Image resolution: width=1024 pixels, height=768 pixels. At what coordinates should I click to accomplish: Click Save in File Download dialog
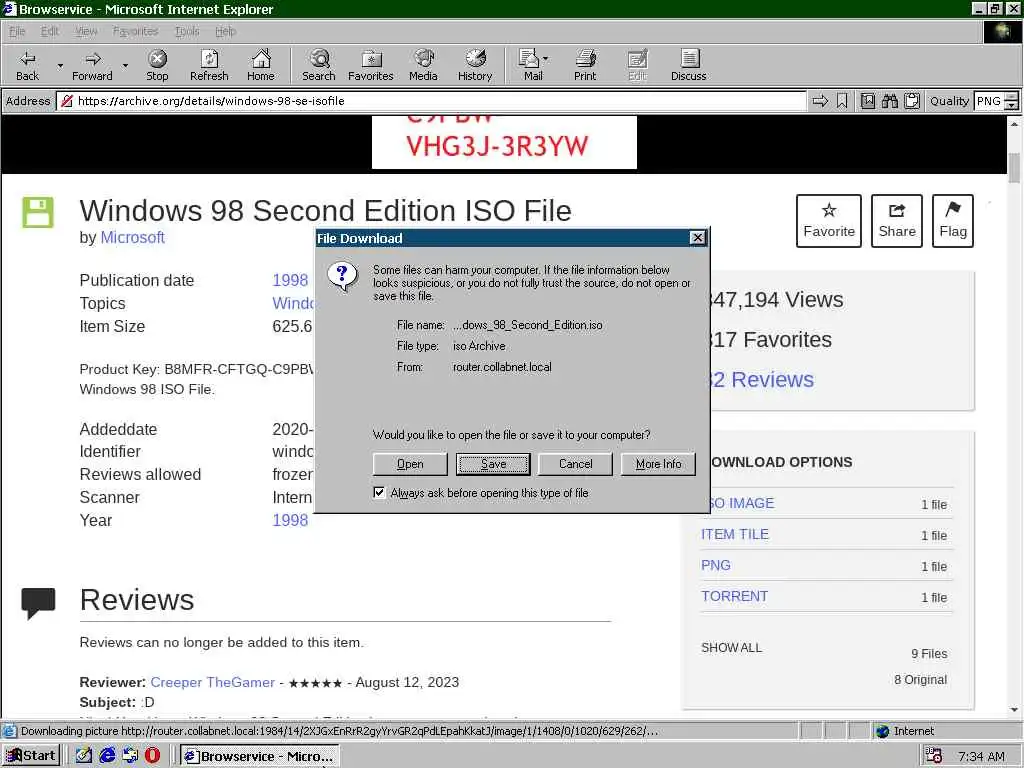(493, 464)
